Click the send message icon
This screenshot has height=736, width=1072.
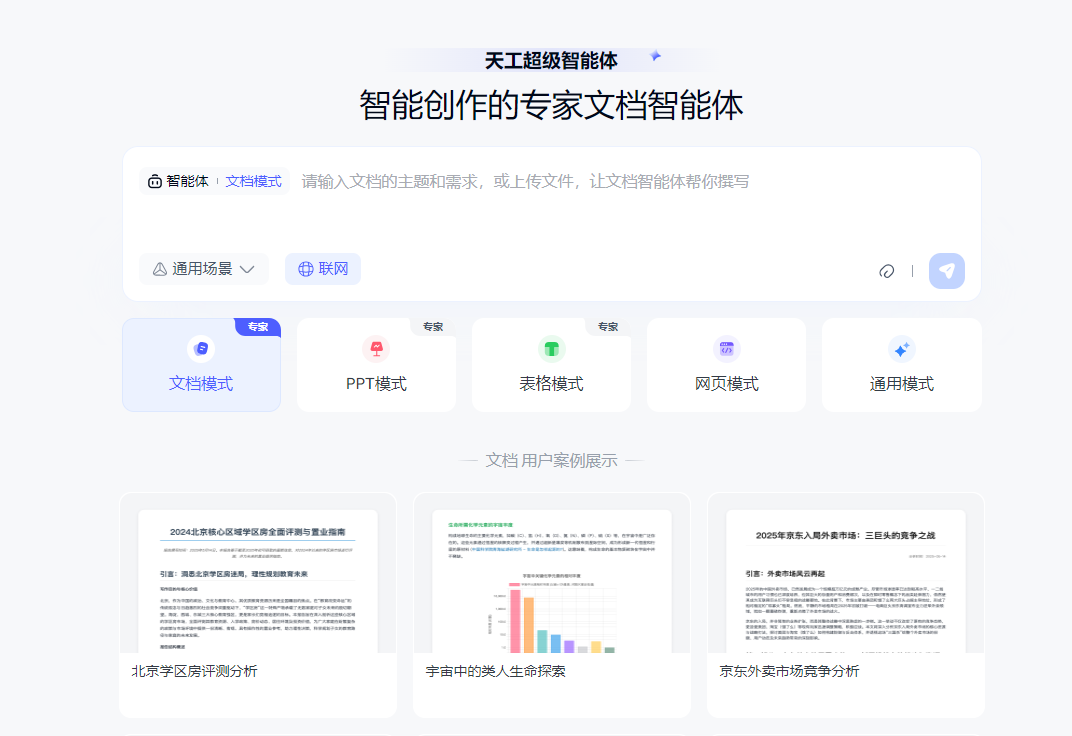pyautogui.click(x=946, y=270)
